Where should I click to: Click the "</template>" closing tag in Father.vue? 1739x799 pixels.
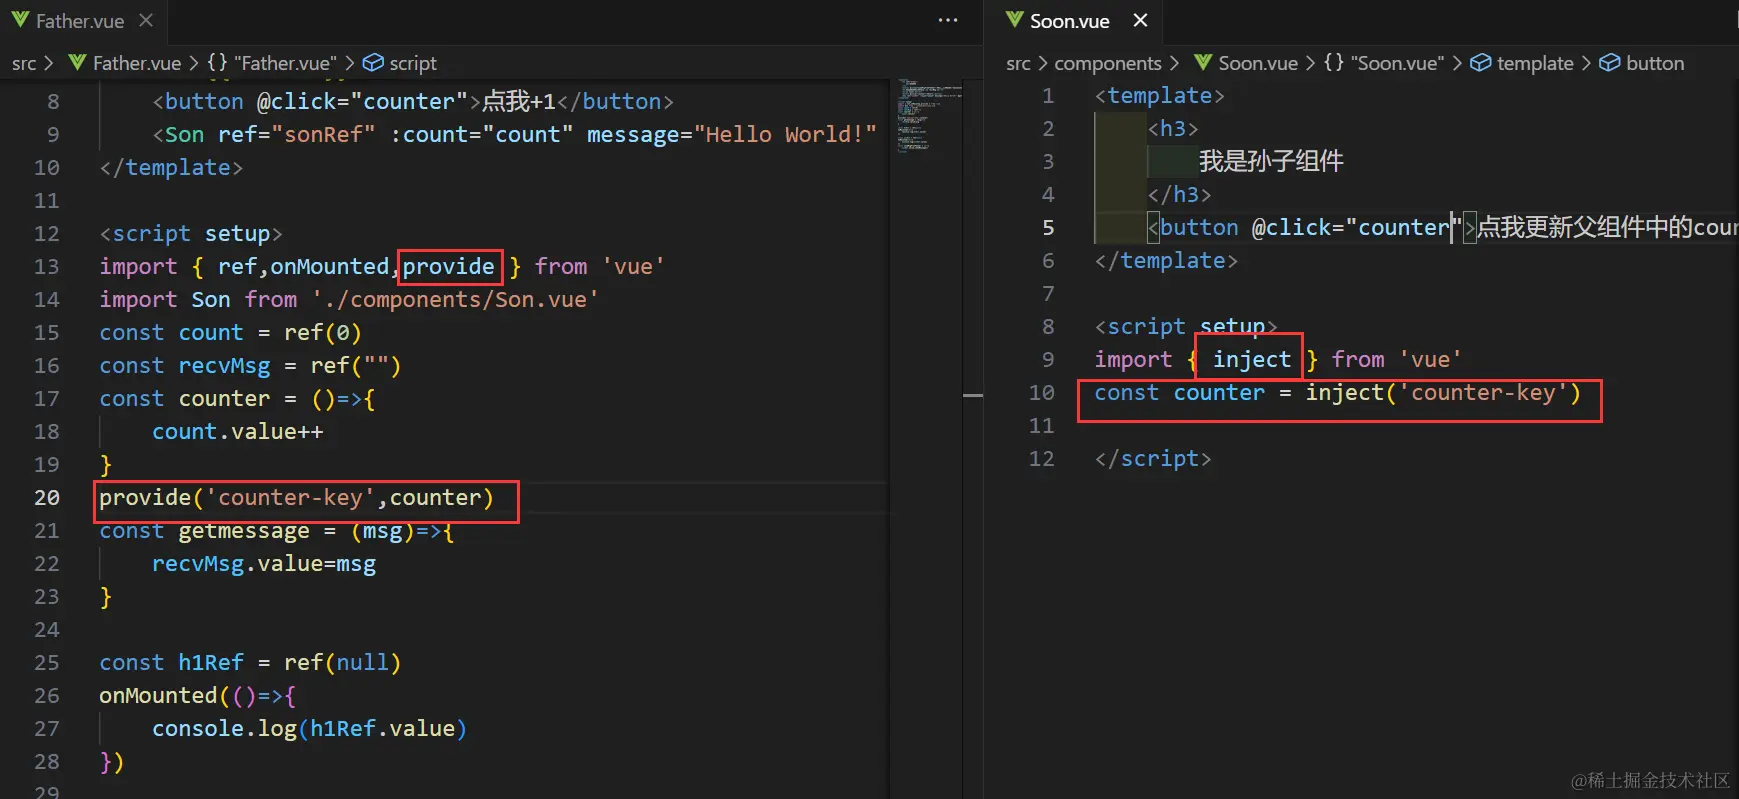coord(171,168)
